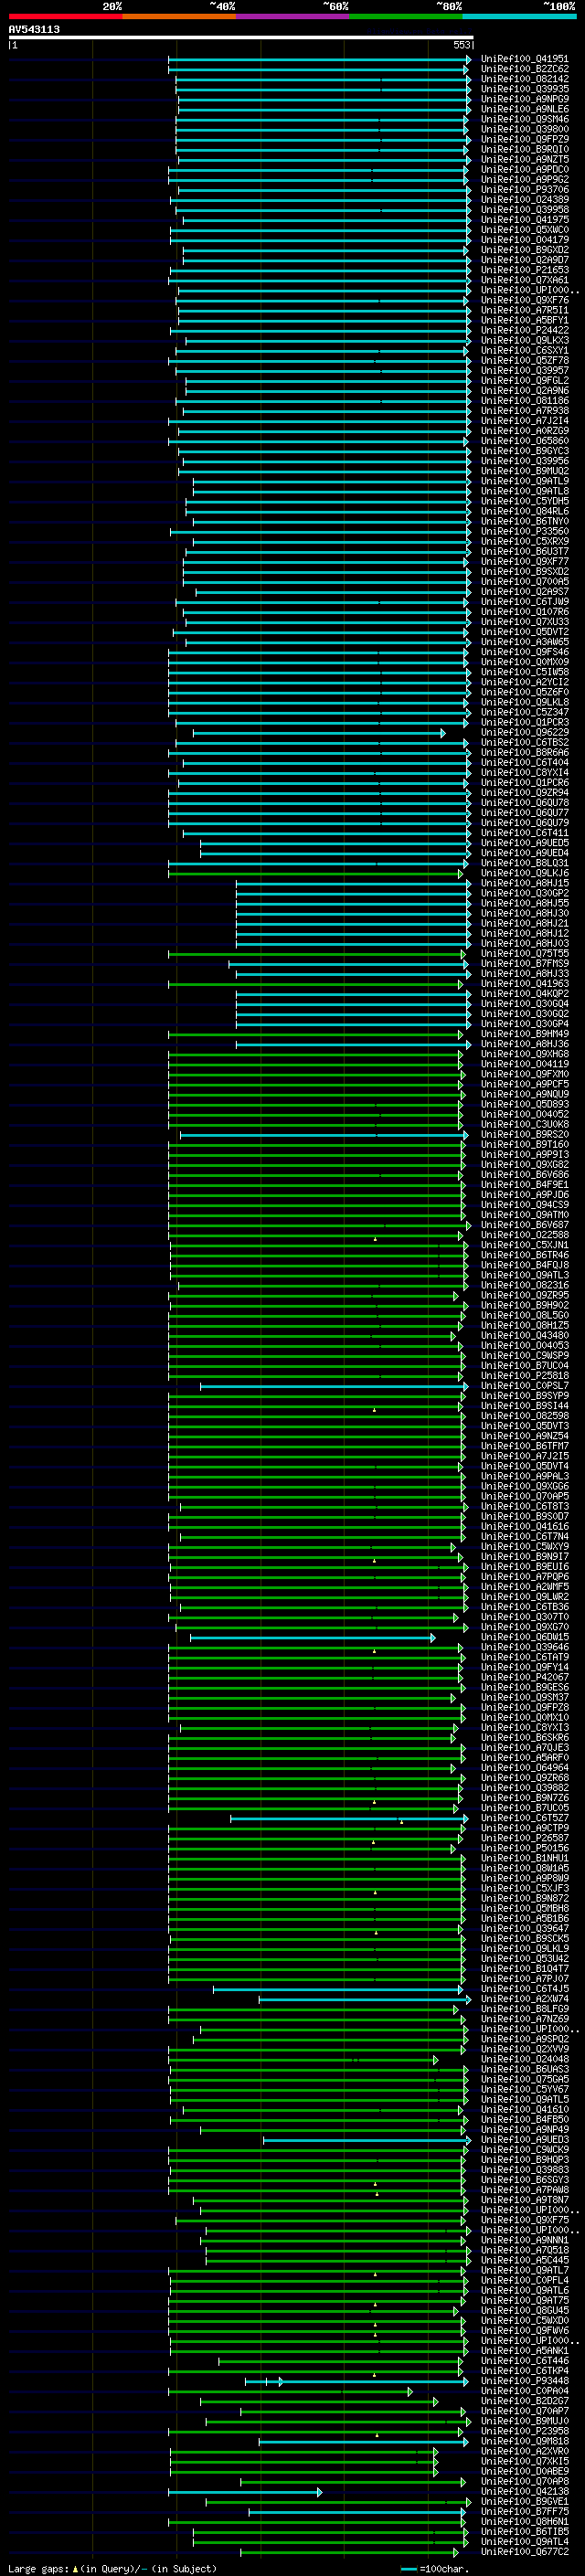
Task: Select the label UniRef100_C0PSL7
Action: [525, 1386]
